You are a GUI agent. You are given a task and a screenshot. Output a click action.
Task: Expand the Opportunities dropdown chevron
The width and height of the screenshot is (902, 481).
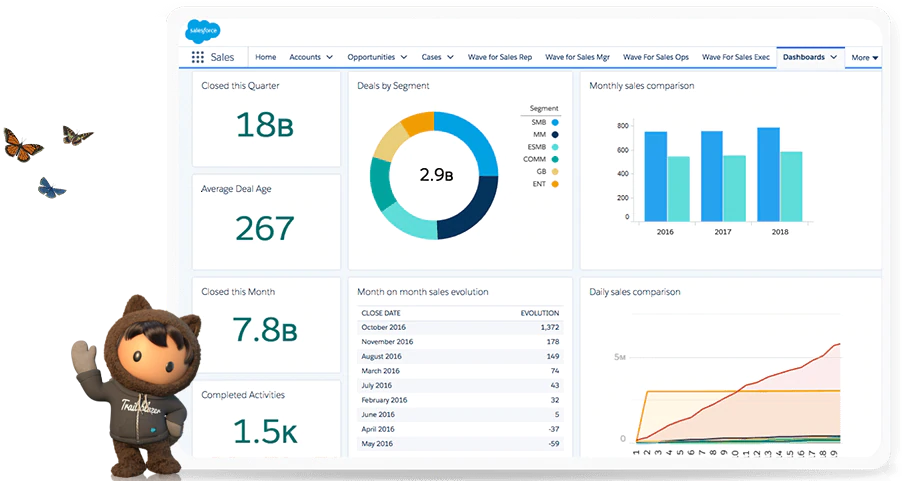tap(404, 57)
